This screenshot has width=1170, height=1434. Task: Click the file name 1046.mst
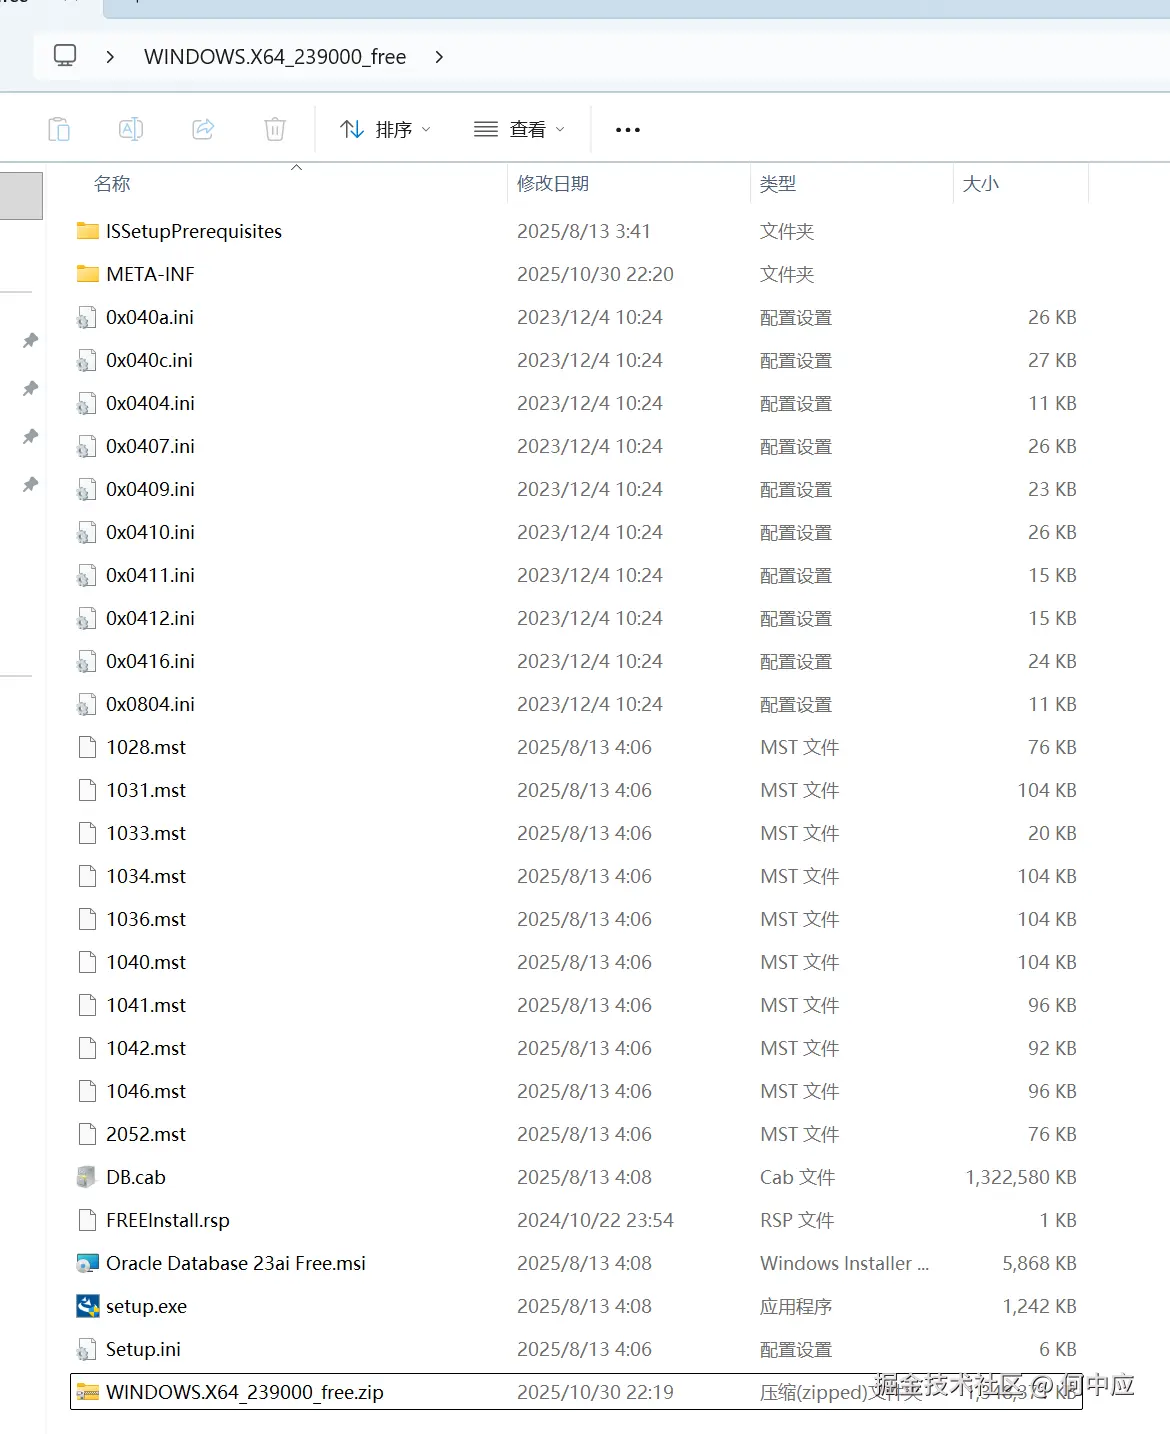(146, 1091)
